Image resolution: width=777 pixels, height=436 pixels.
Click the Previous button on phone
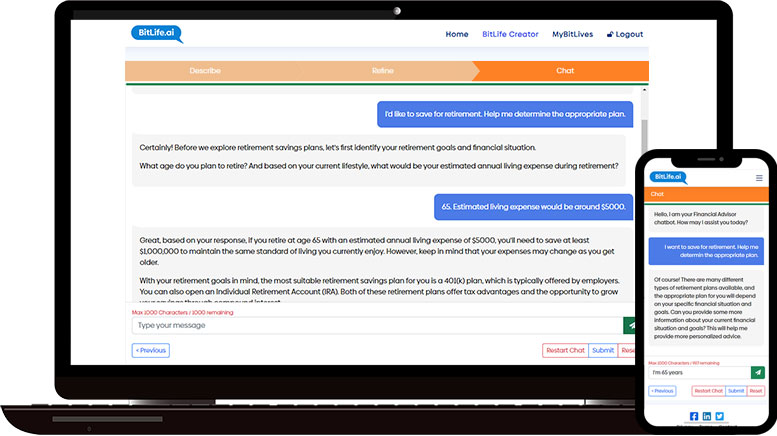[x=662, y=391]
